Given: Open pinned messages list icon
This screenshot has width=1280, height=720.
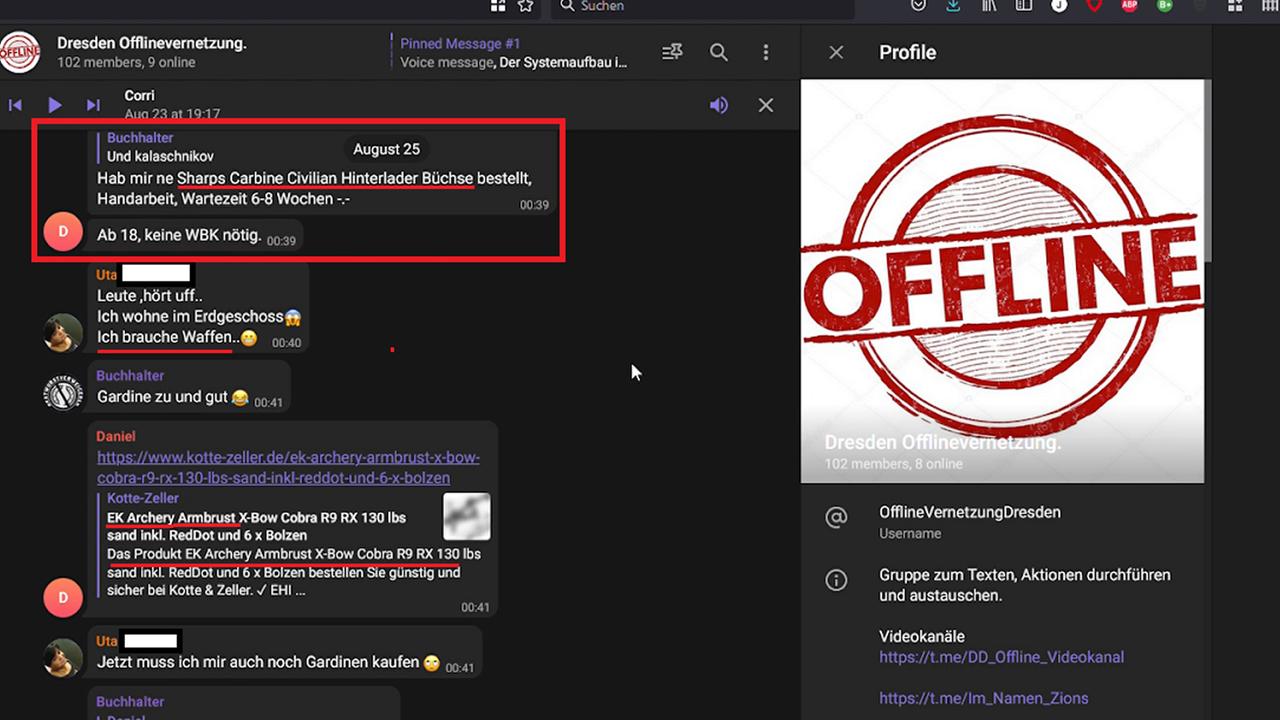Looking at the screenshot, I should pos(672,52).
